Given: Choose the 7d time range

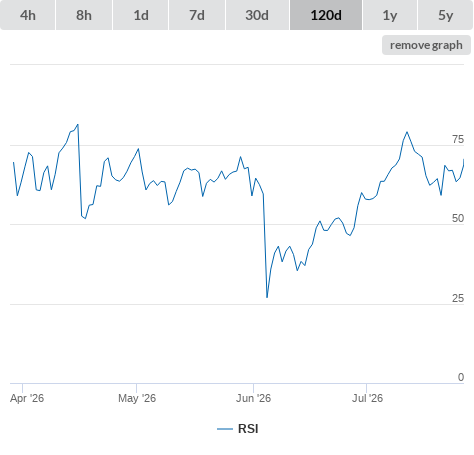Looking at the screenshot, I should 197,15.
